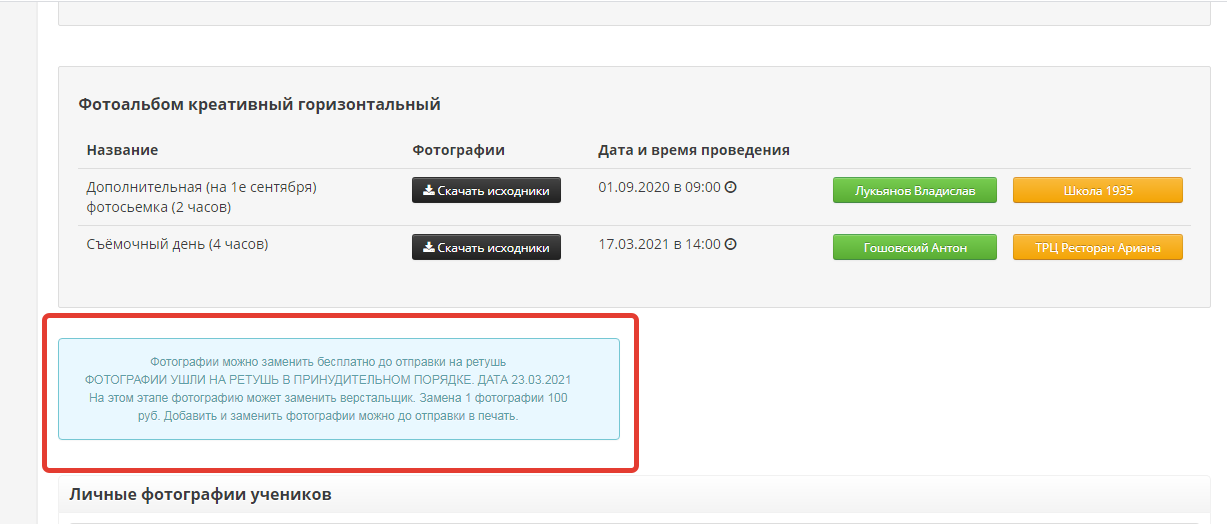Open photographer Гошовский Антон
The image size is (1227, 524).
click(x=915, y=247)
